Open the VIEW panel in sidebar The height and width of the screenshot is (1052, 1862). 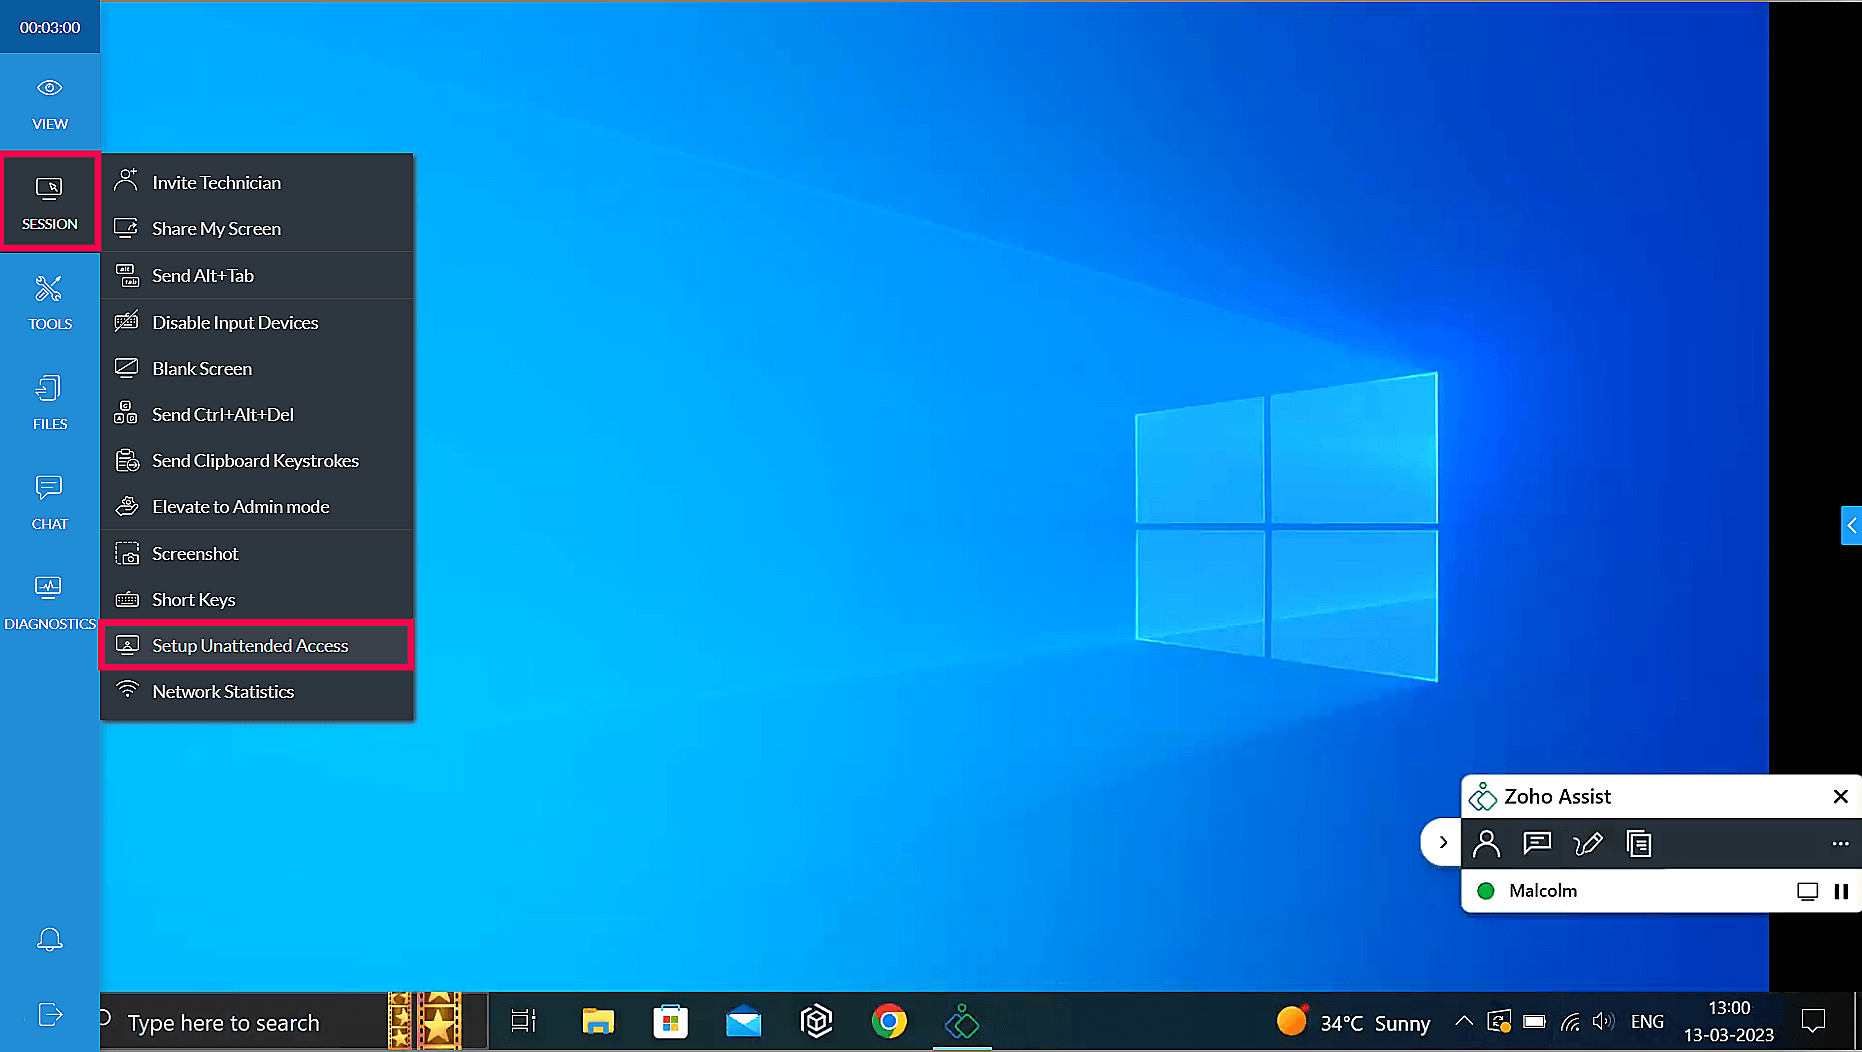point(49,103)
